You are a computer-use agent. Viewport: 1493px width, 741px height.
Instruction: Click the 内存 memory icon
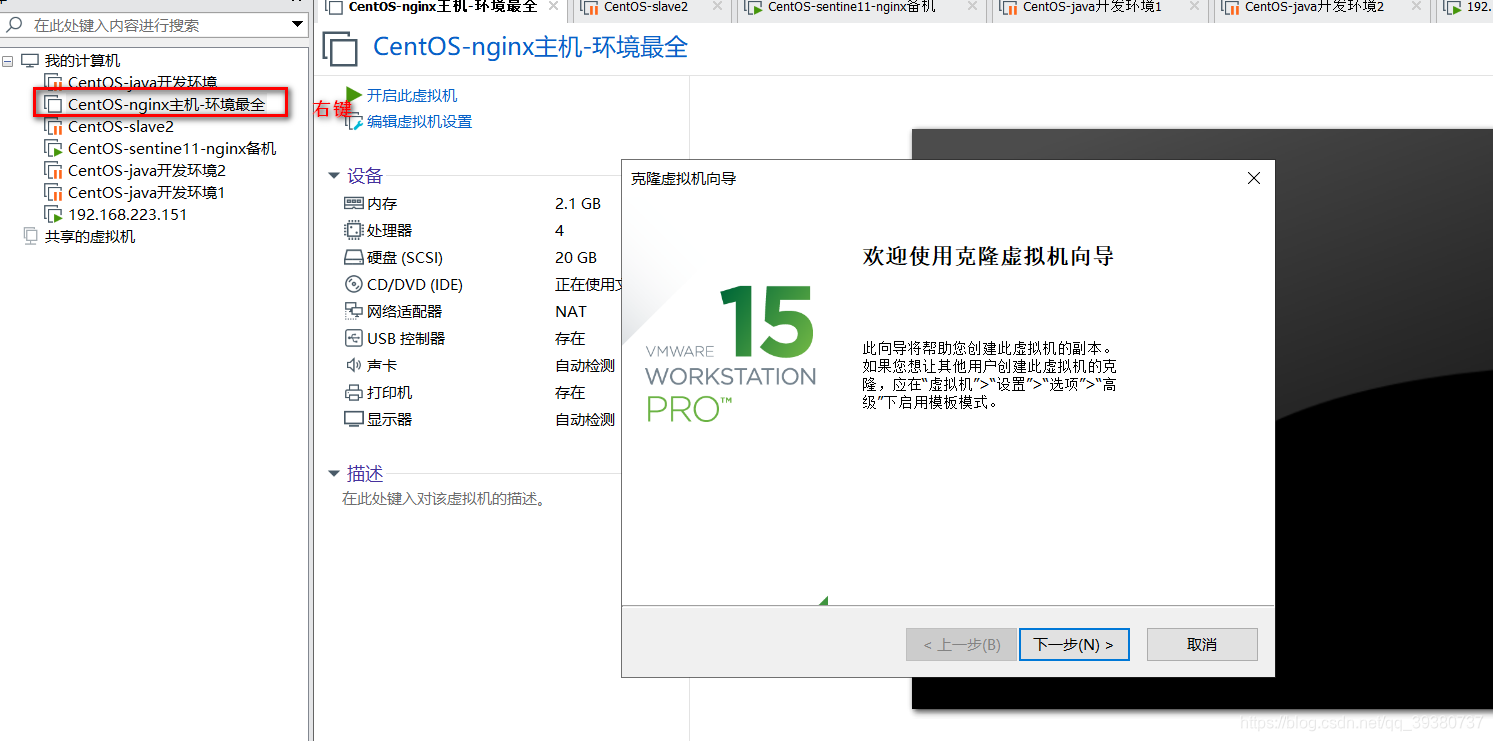[x=353, y=203]
